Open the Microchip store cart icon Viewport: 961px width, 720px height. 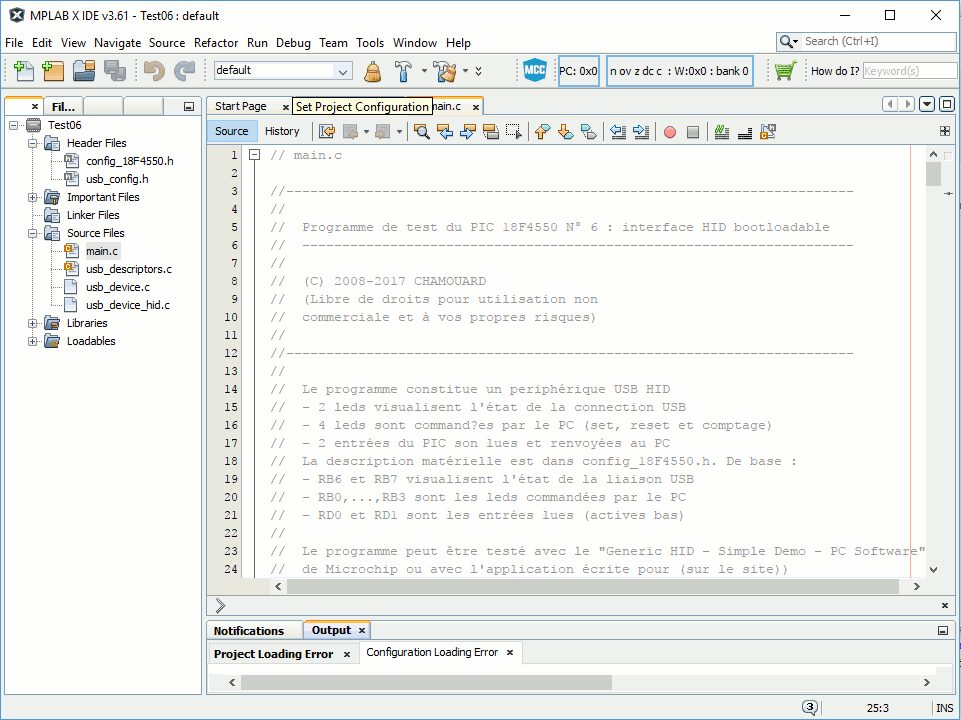click(785, 71)
